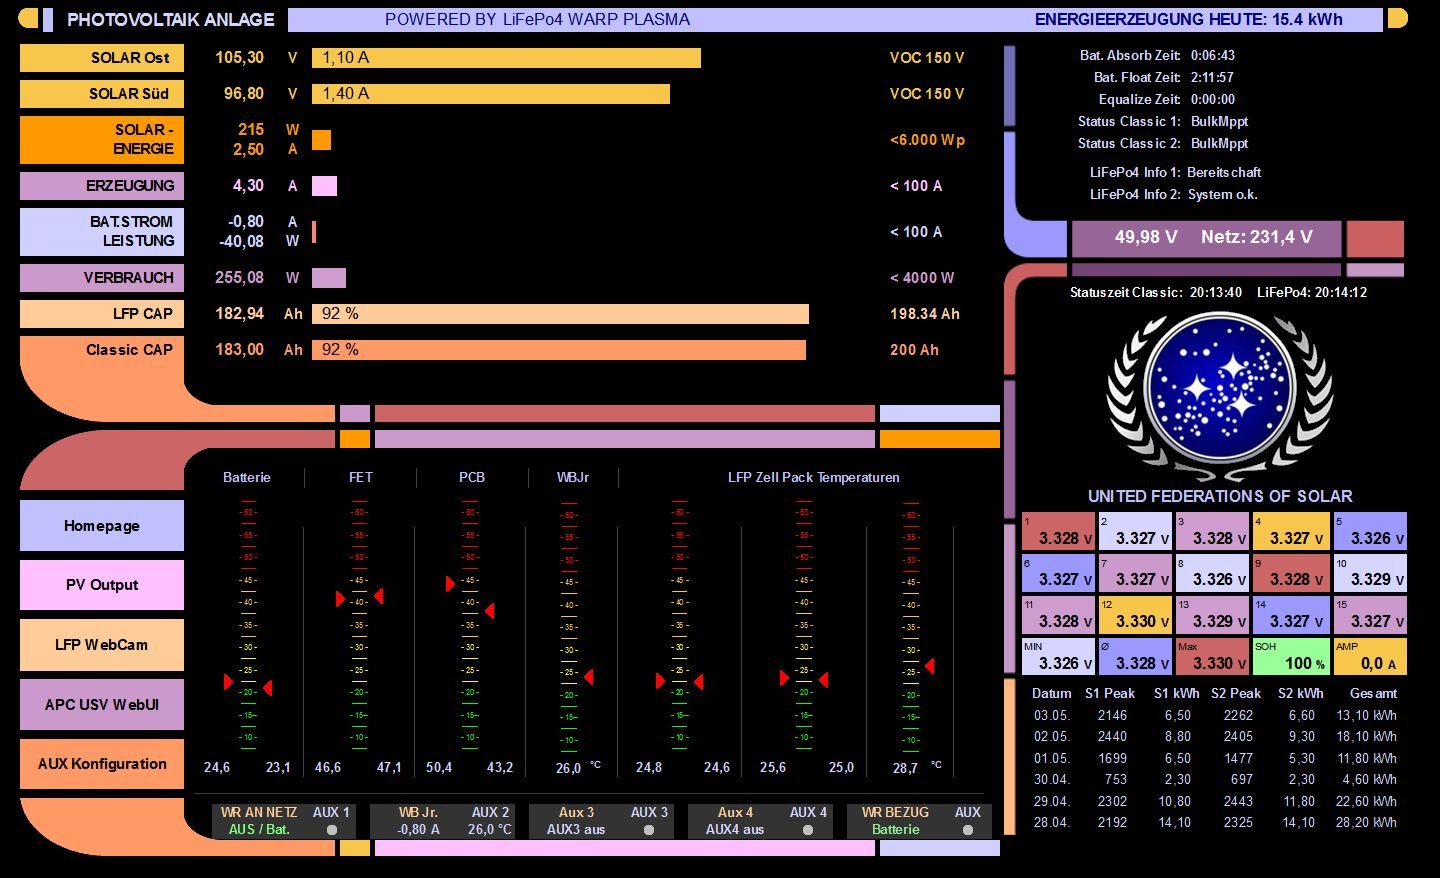Click the Batterie temperature gauge

[247, 625]
